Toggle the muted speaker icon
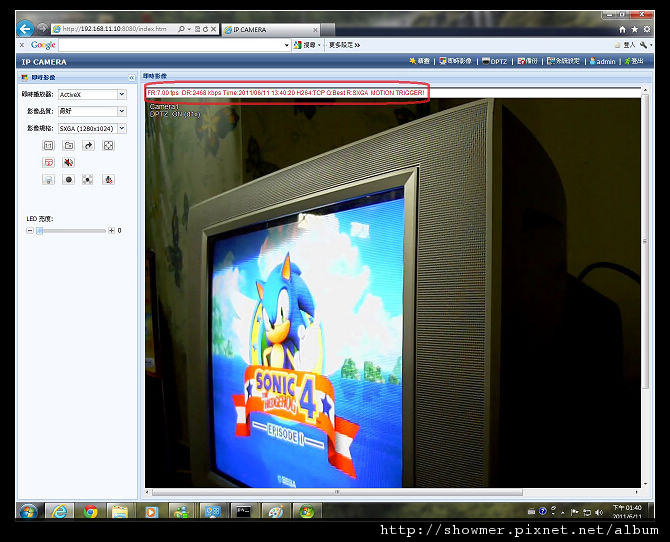Image resolution: width=670 pixels, height=542 pixels. point(68,162)
